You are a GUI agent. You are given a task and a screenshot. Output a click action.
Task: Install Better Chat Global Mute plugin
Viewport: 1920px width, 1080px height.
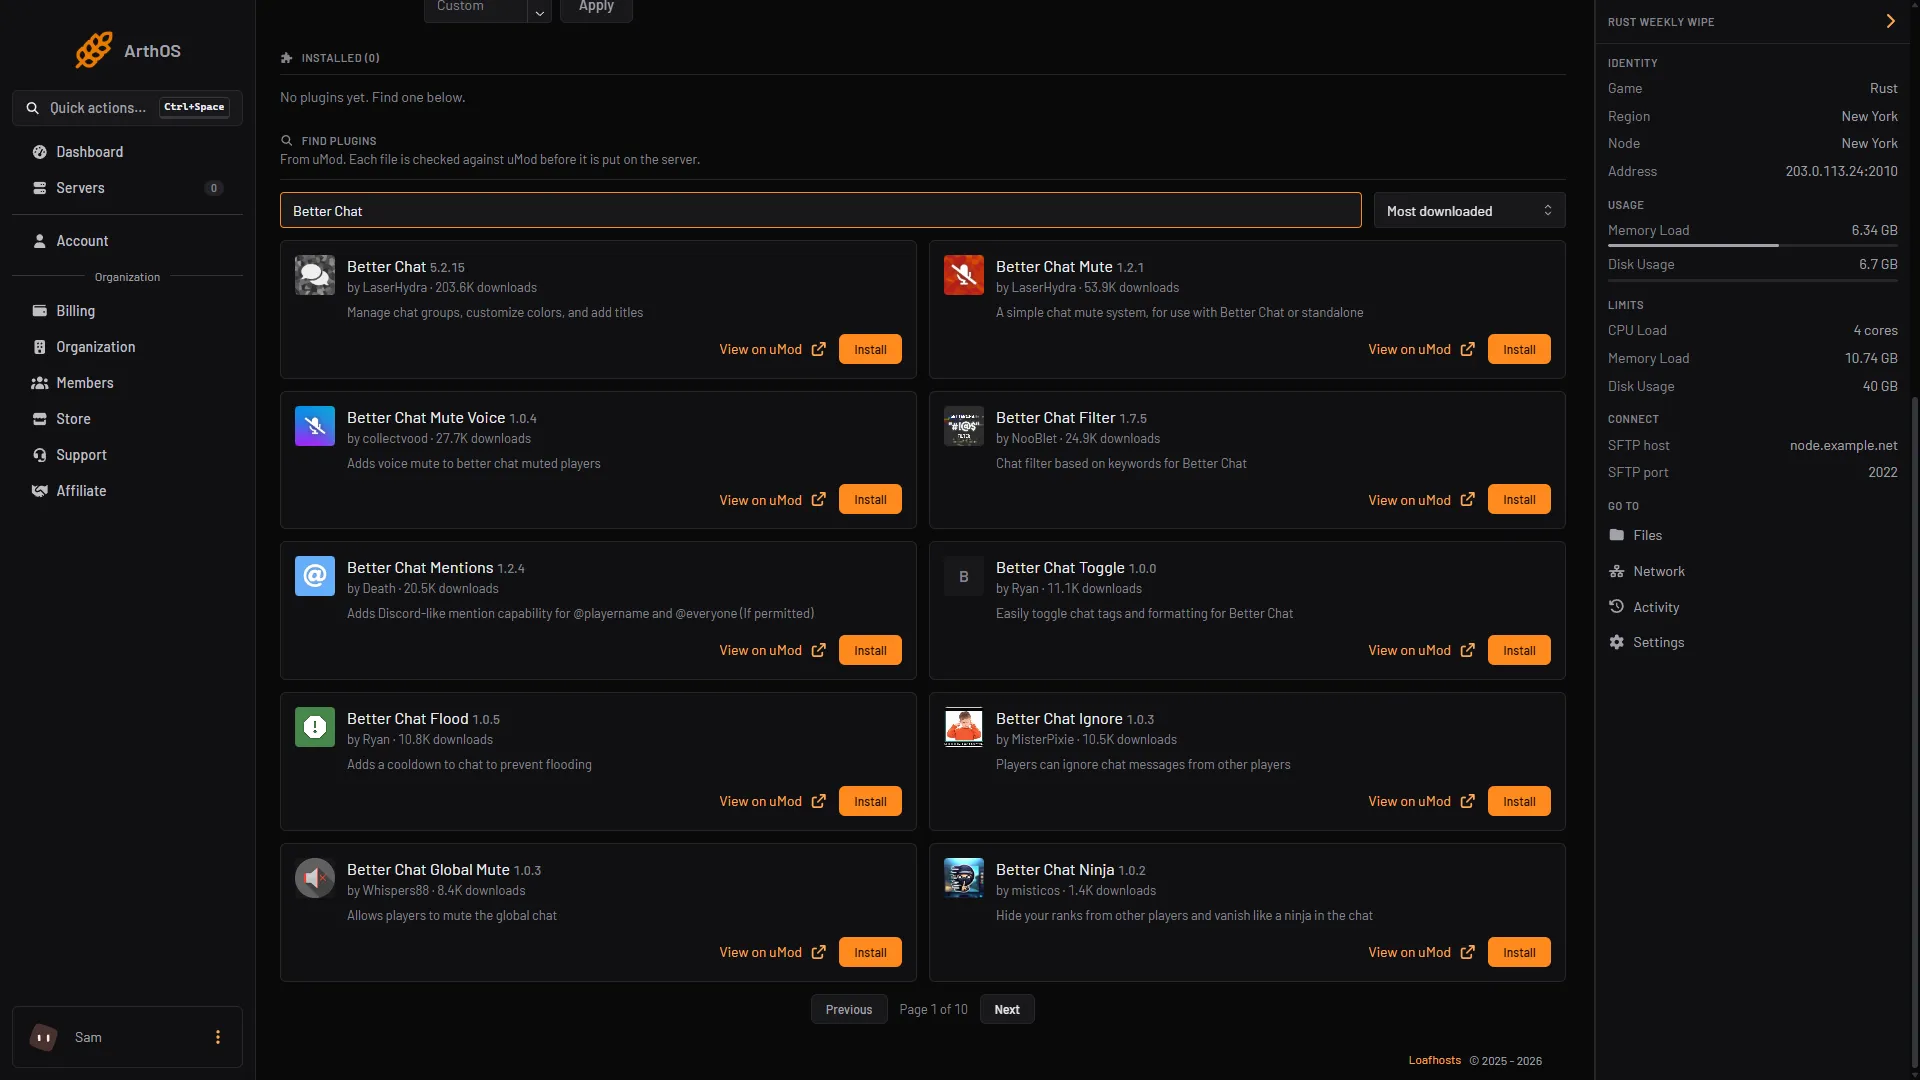coord(870,952)
